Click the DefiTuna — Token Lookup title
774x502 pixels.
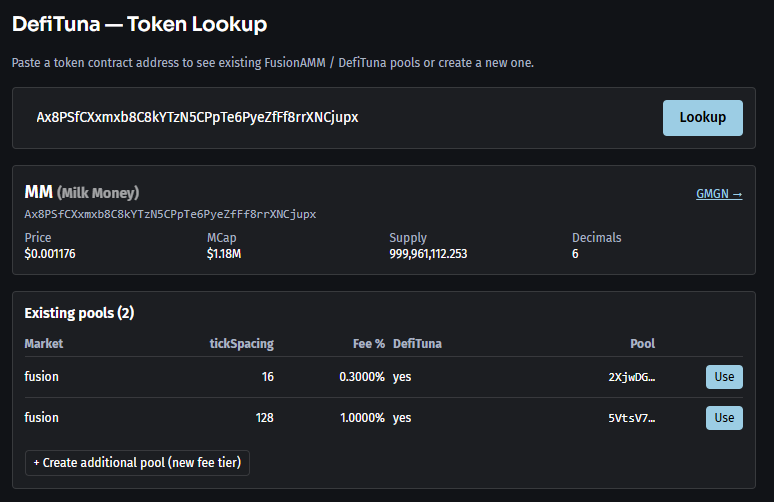[x=140, y=24]
